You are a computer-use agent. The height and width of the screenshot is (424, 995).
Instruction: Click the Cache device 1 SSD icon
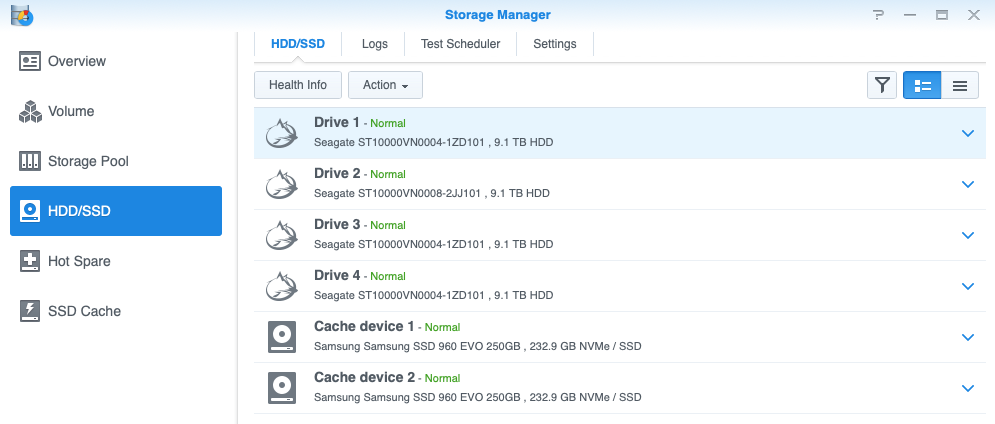(282, 337)
